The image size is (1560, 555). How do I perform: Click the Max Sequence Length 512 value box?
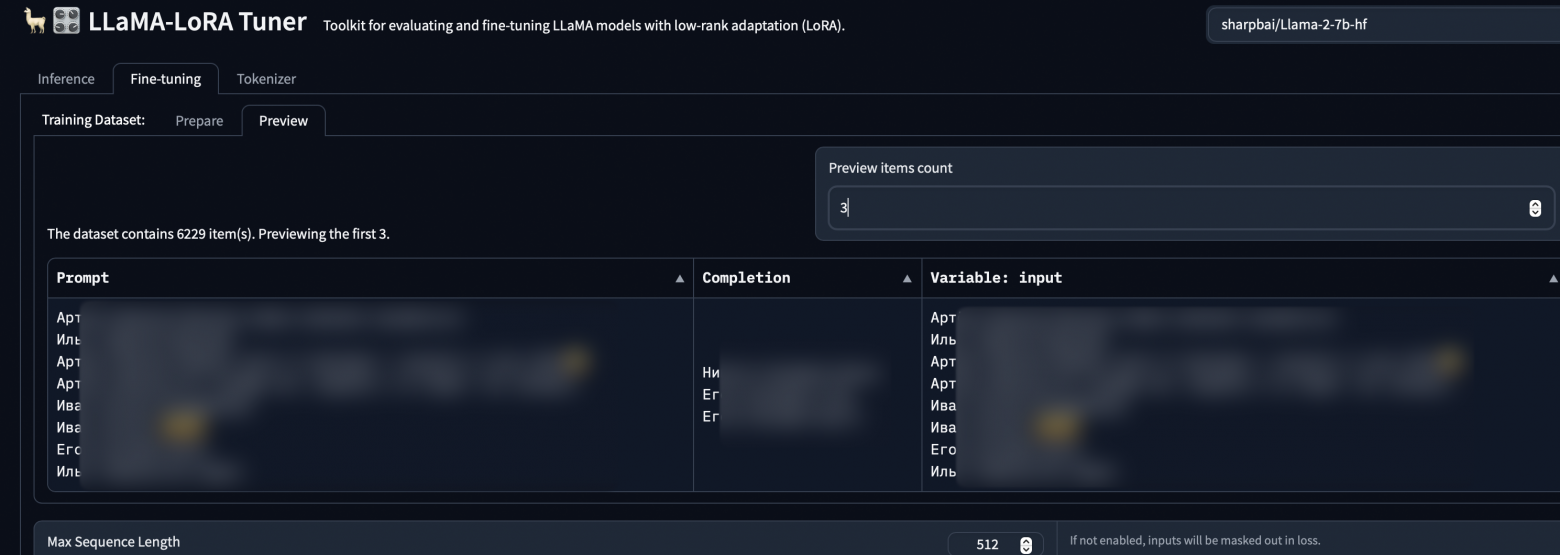click(x=985, y=545)
